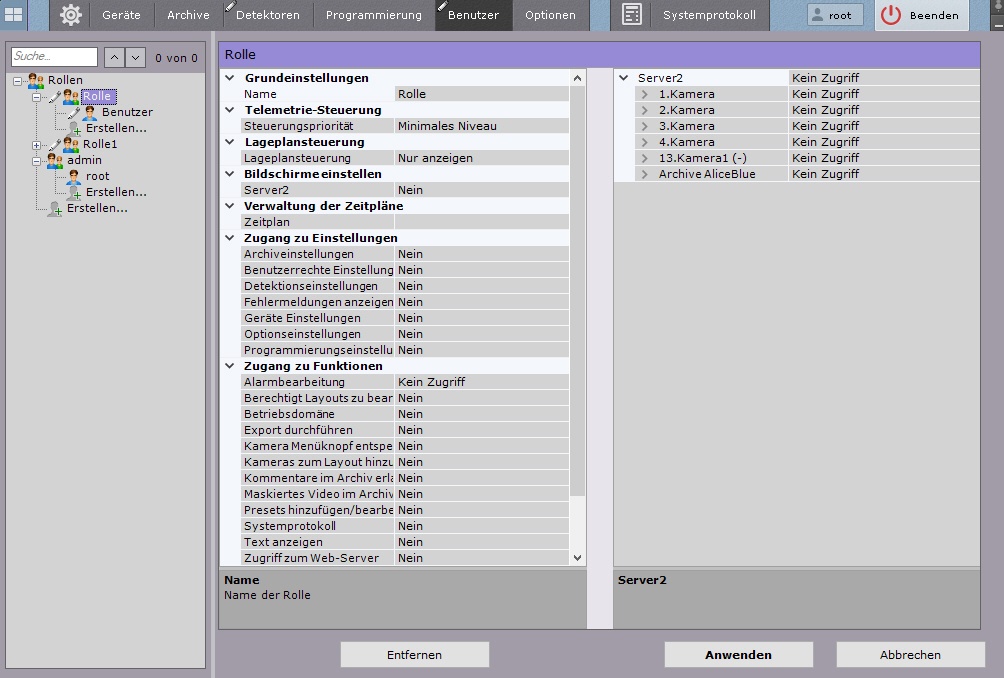
Task: Click the add-role Erstellen icon at tree bottom
Action: [55, 209]
